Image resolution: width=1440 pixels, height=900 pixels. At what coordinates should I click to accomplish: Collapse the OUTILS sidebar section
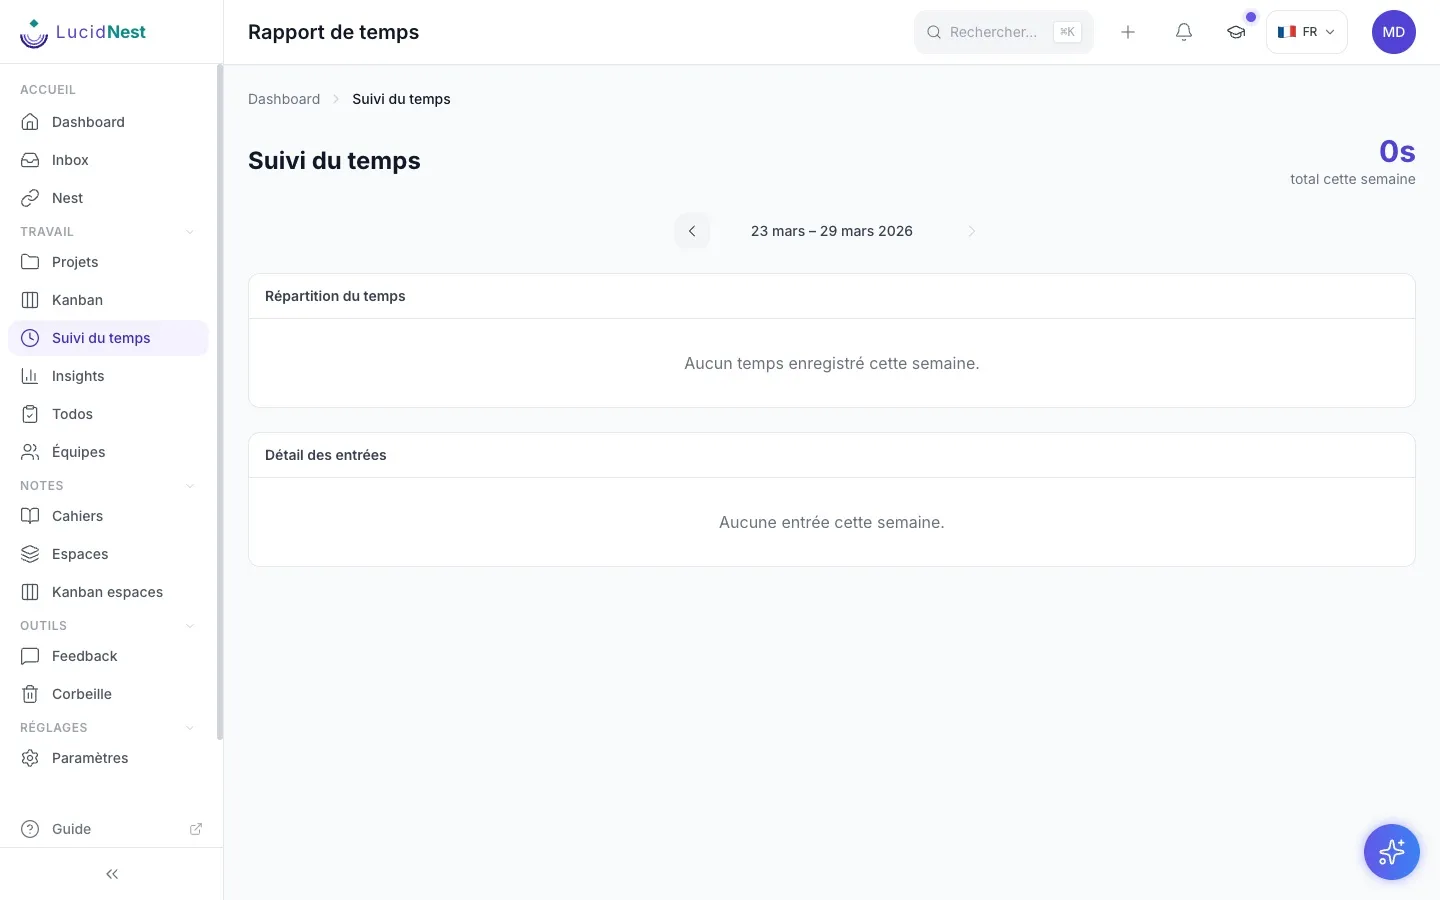click(190, 626)
